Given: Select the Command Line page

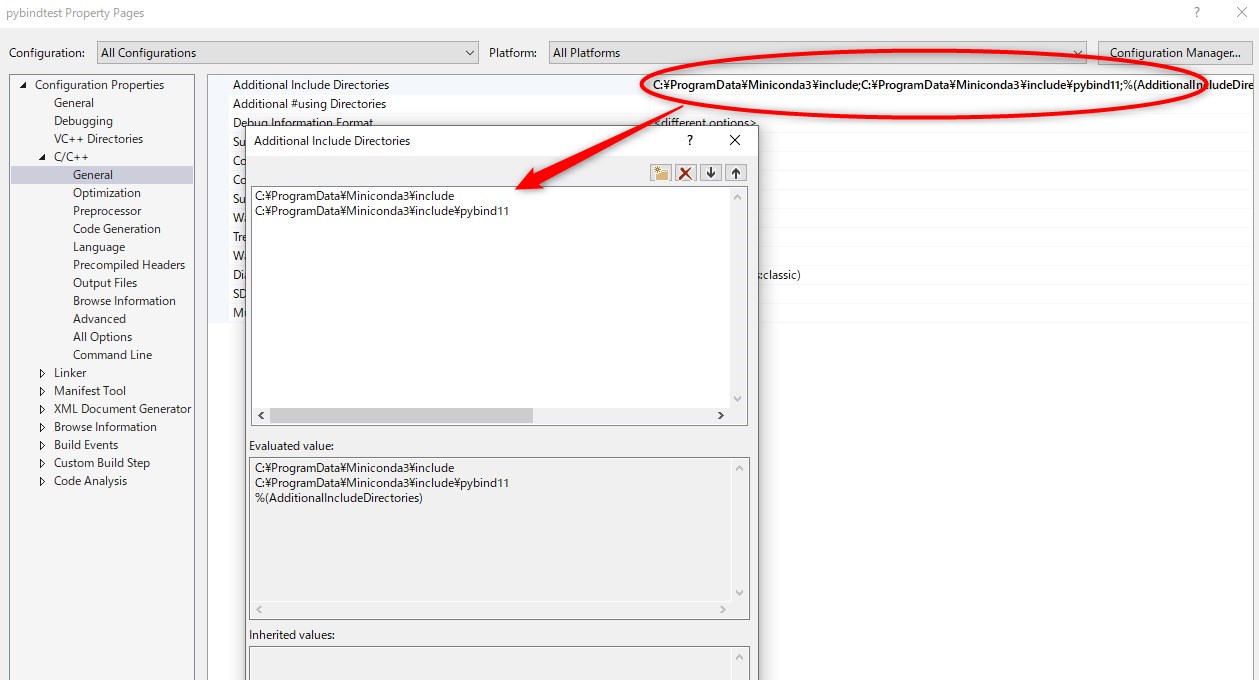Looking at the screenshot, I should pyautogui.click(x=113, y=355).
